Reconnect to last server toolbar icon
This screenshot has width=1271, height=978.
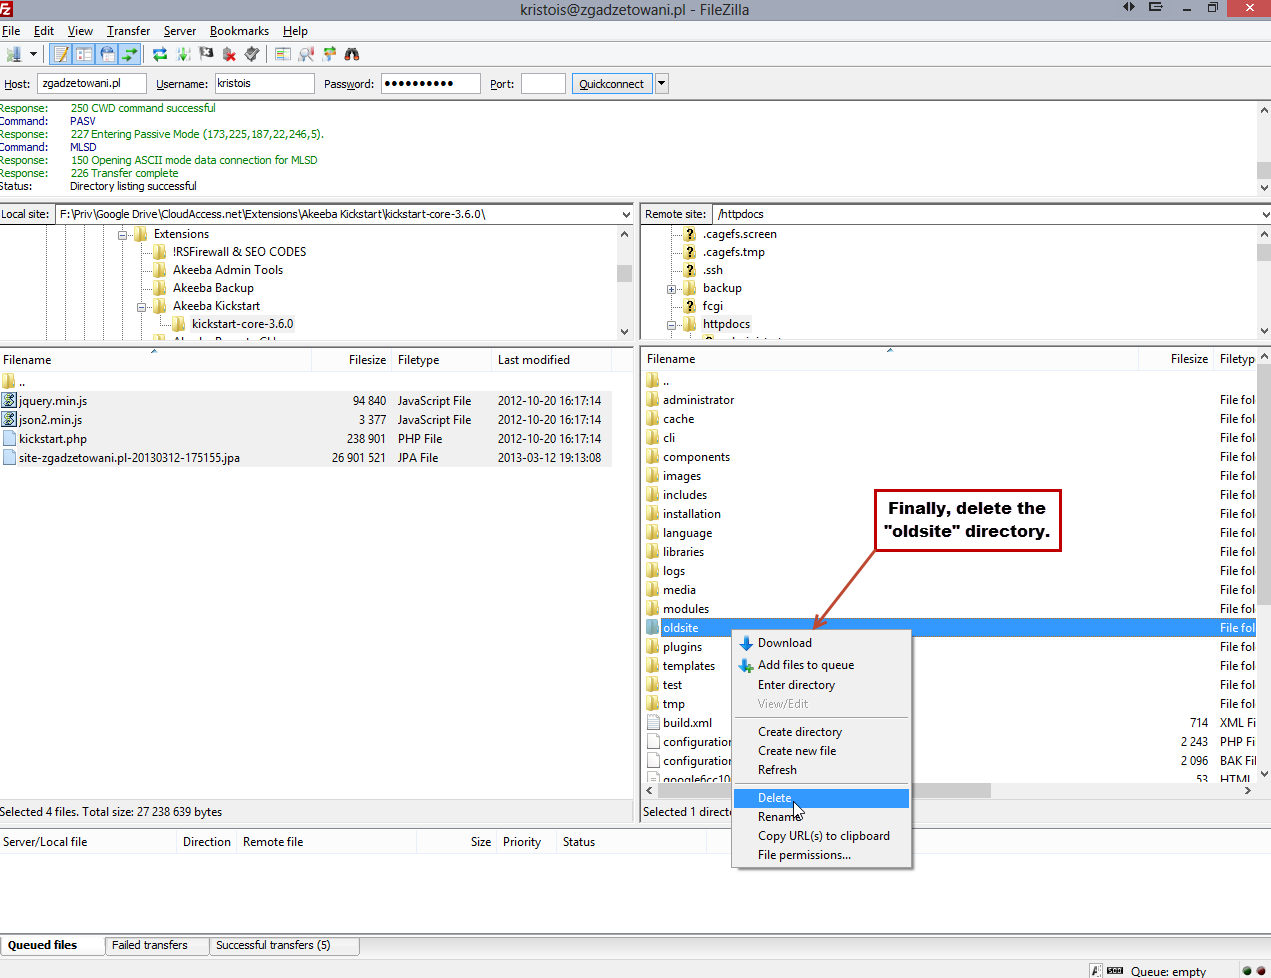click(252, 54)
